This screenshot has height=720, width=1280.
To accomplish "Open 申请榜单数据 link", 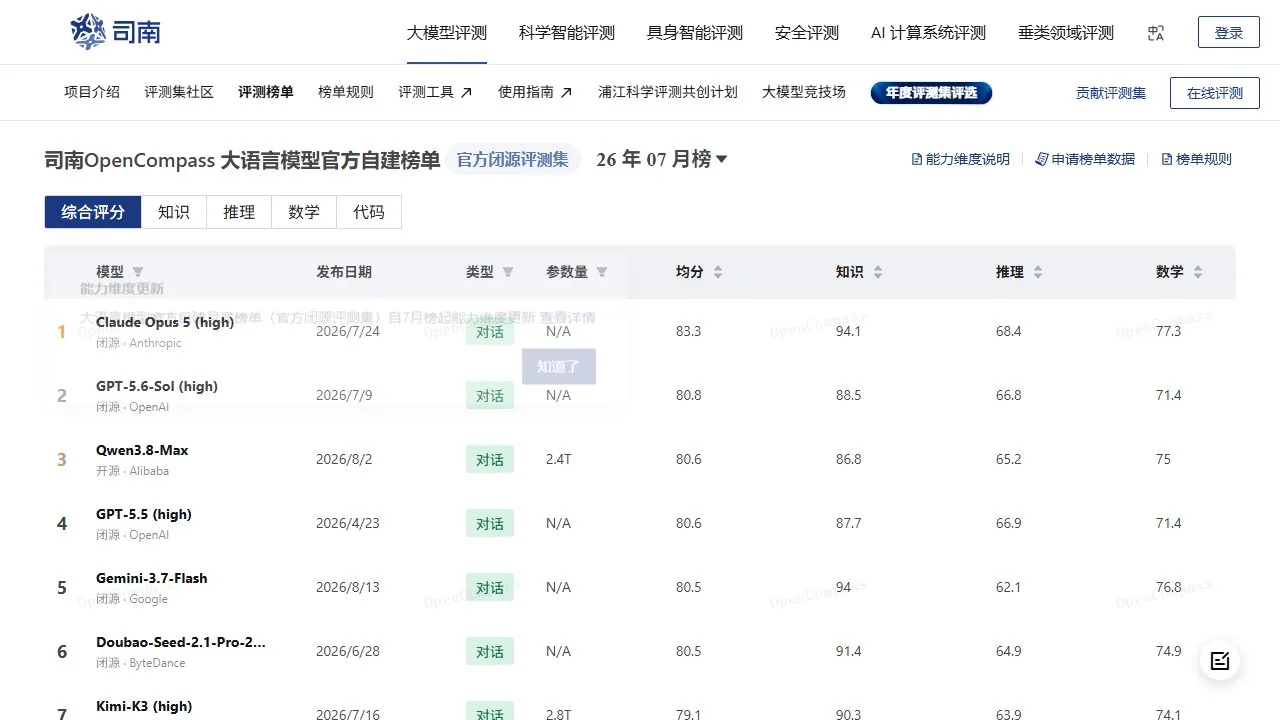I will tap(1085, 159).
